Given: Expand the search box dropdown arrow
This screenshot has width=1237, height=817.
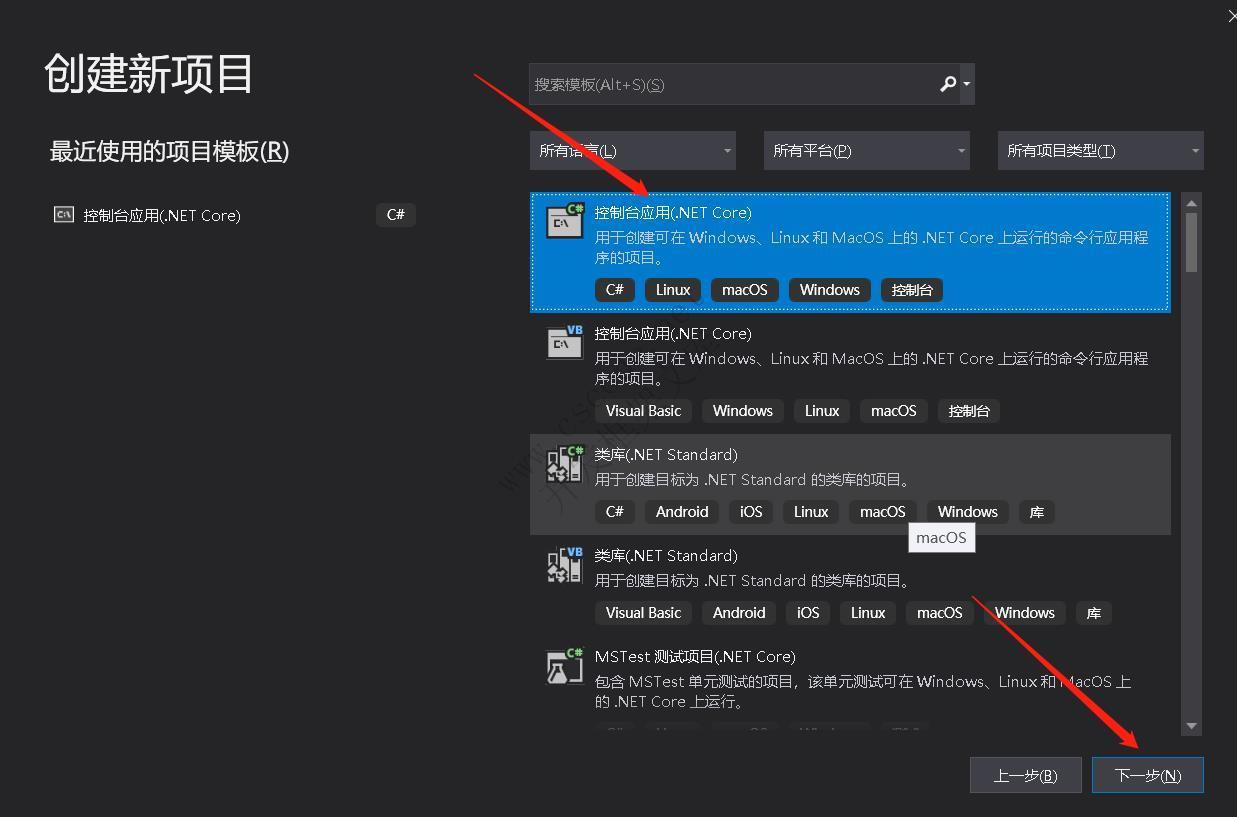Looking at the screenshot, I should pyautogui.click(x=966, y=84).
